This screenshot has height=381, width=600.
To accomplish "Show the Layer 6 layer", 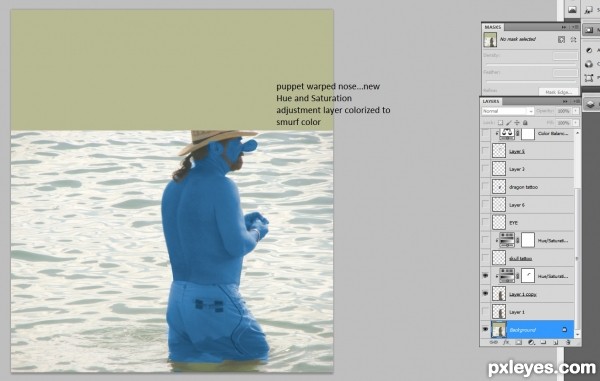I will click(x=485, y=204).
